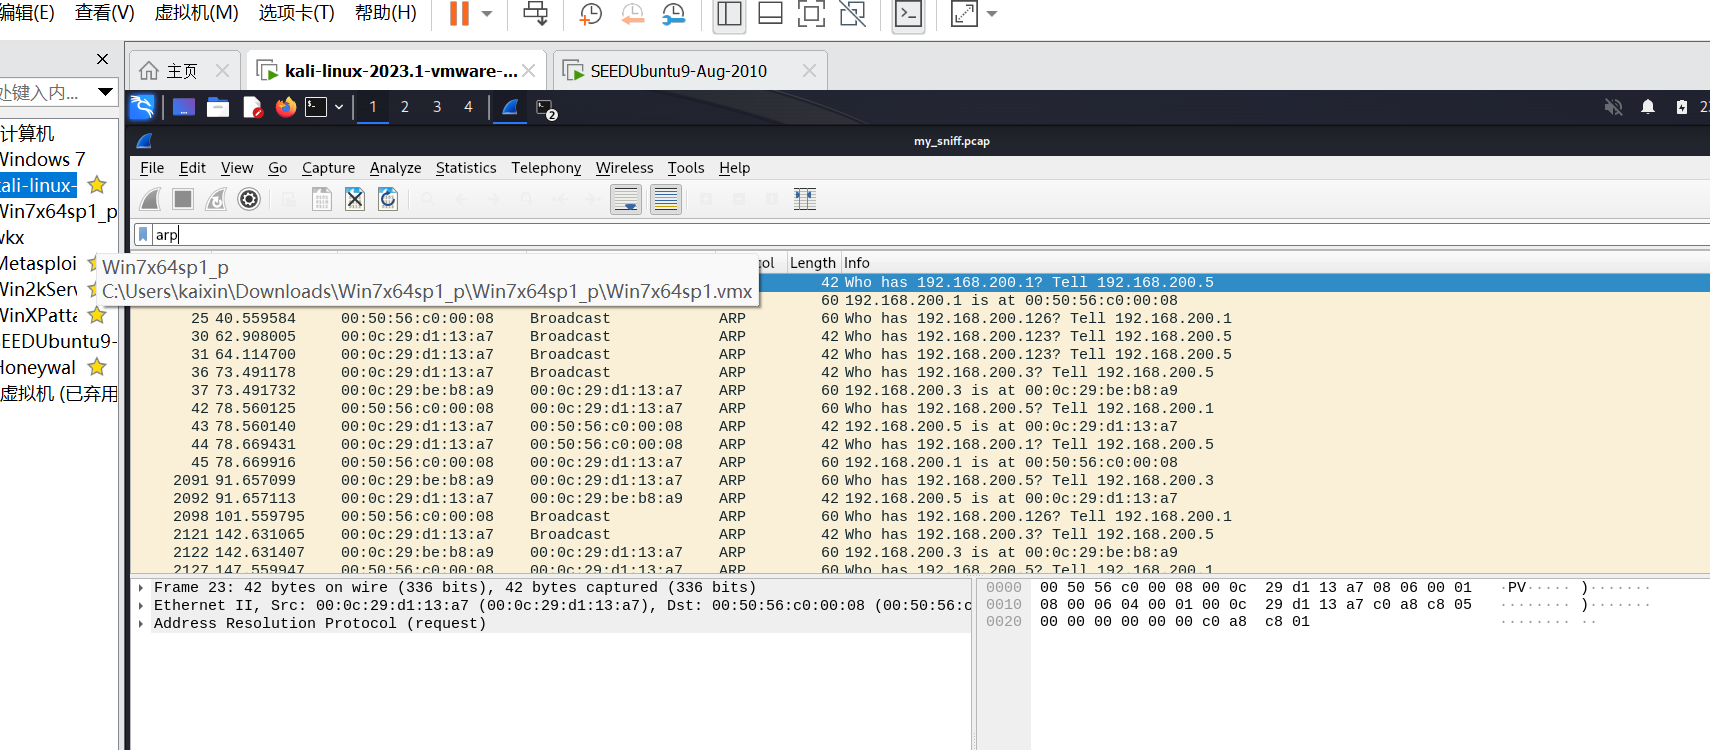1710x750 pixels.
Task: Launch the text editor icon in Kali panel
Action: point(252,107)
